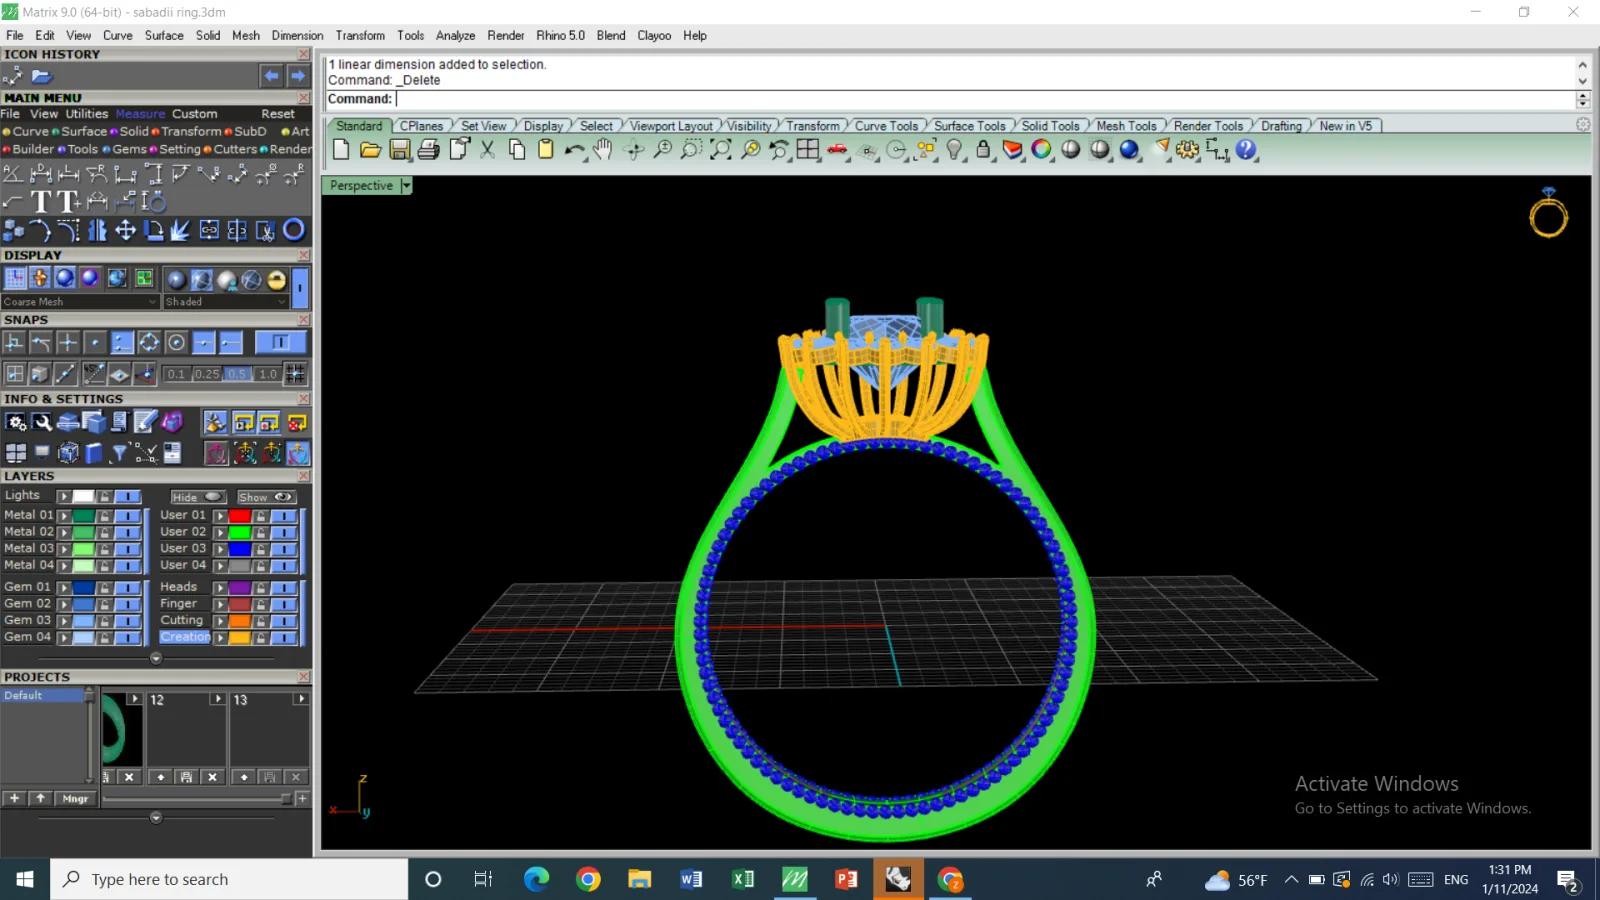Click the Show button in Layers
Screen dimensions: 1600x900
265,497
